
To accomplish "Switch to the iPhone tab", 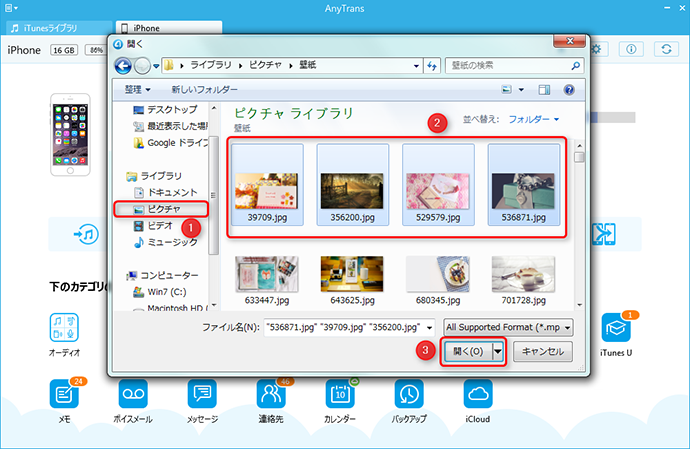I will pos(169,28).
